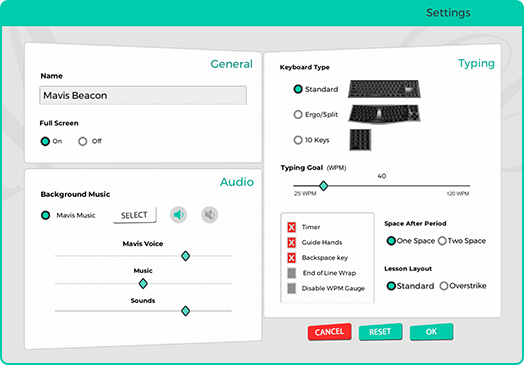Click the SELECT music button
Screen dimensions: 524x365
[x=134, y=215]
